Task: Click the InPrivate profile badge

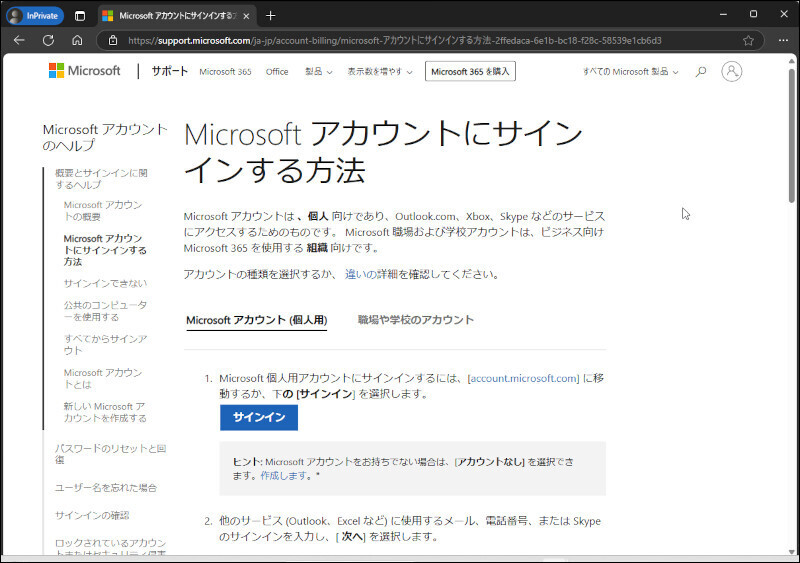Action: pos(35,16)
